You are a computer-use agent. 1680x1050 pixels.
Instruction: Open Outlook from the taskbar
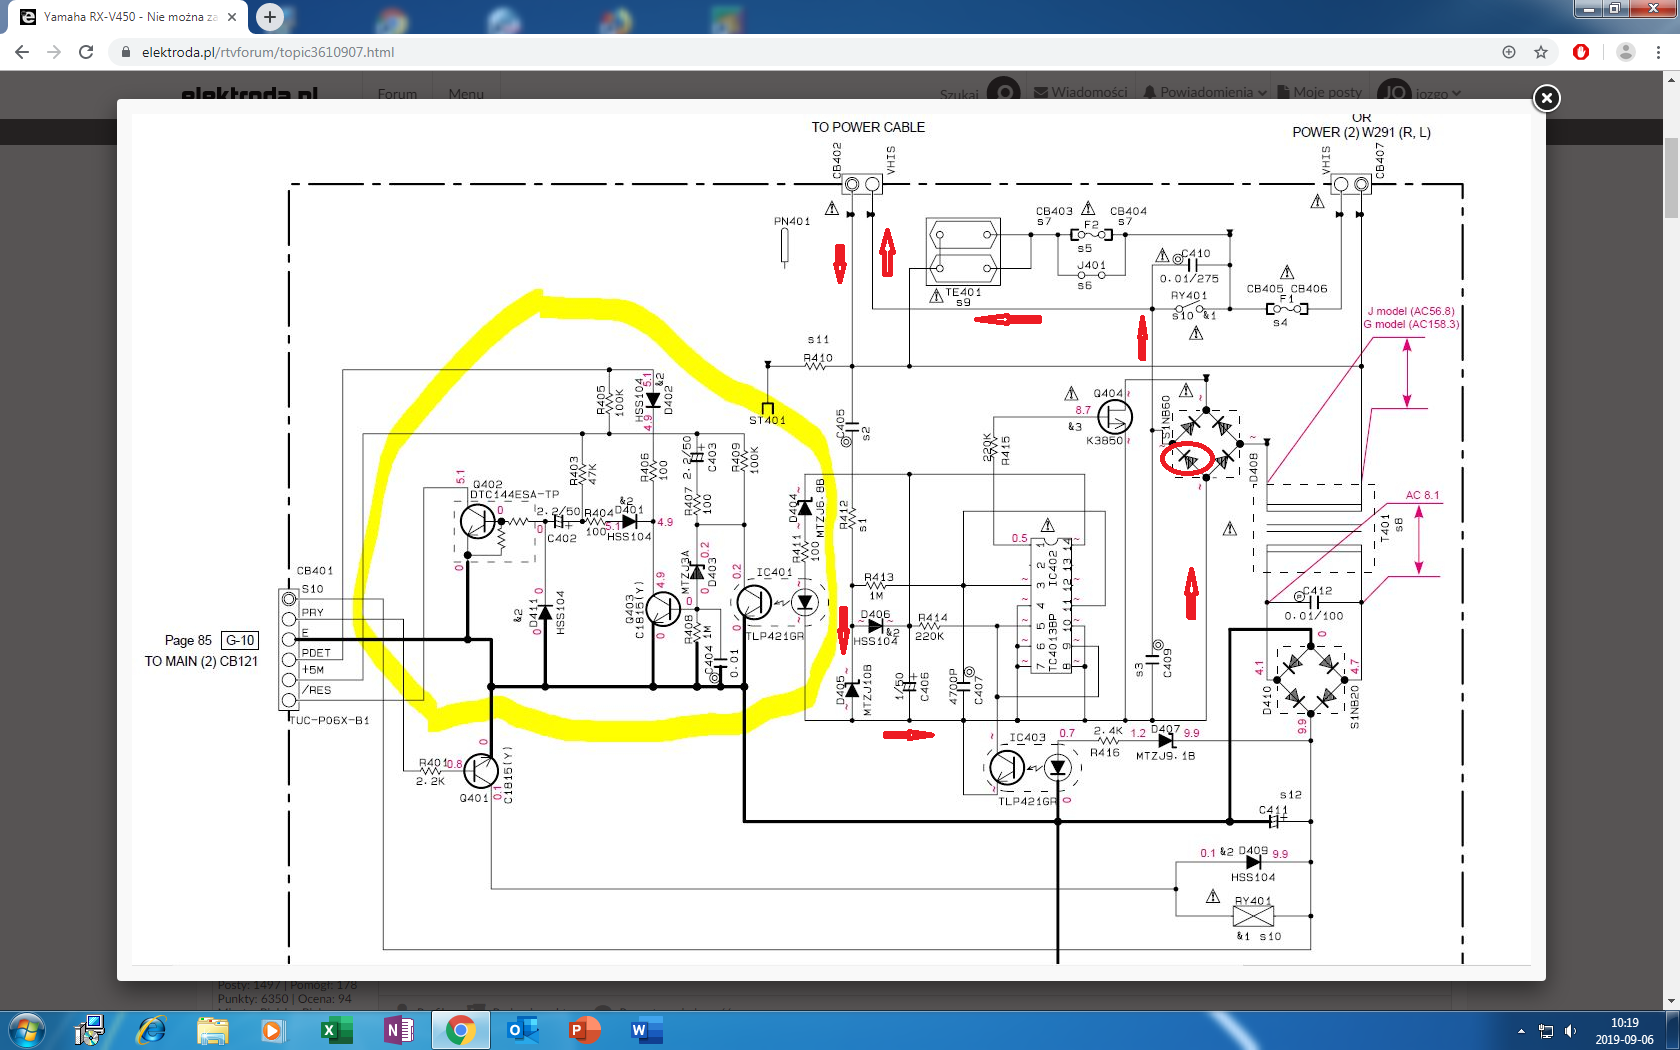click(522, 1030)
